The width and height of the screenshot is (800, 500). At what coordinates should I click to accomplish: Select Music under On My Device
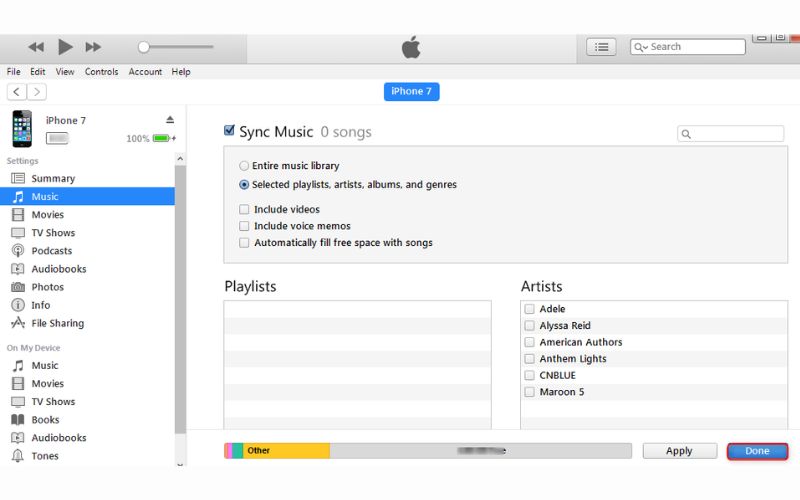click(x=87, y=365)
